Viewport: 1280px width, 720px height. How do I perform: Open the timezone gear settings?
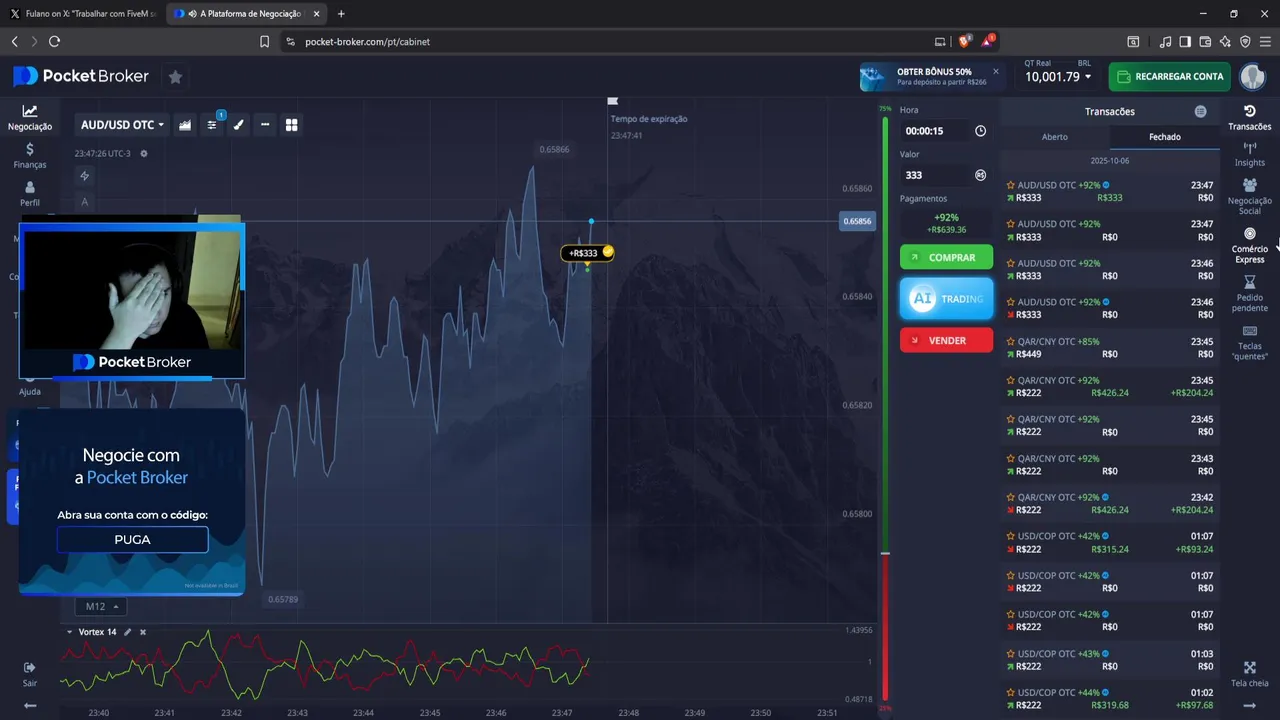[144, 154]
